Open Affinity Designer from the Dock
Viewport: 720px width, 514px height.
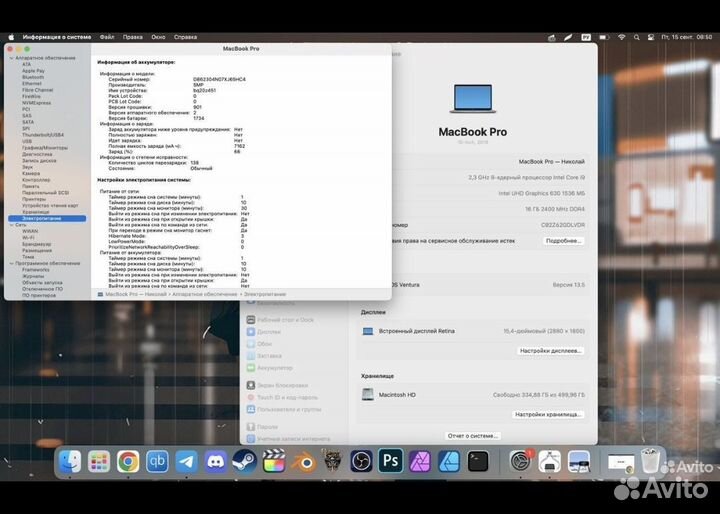pyautogui.click(x=449, y=461)
